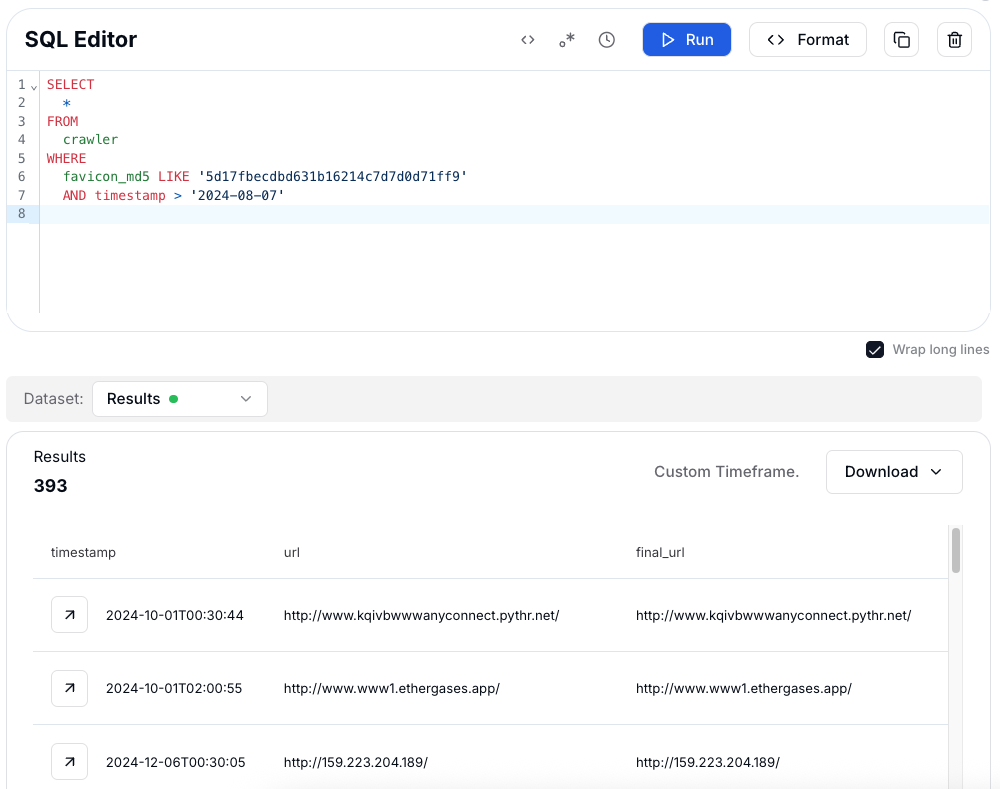Click the LIKE keyword on line 6
This screenshot has height=789, width=1000.
pos(173,177)
